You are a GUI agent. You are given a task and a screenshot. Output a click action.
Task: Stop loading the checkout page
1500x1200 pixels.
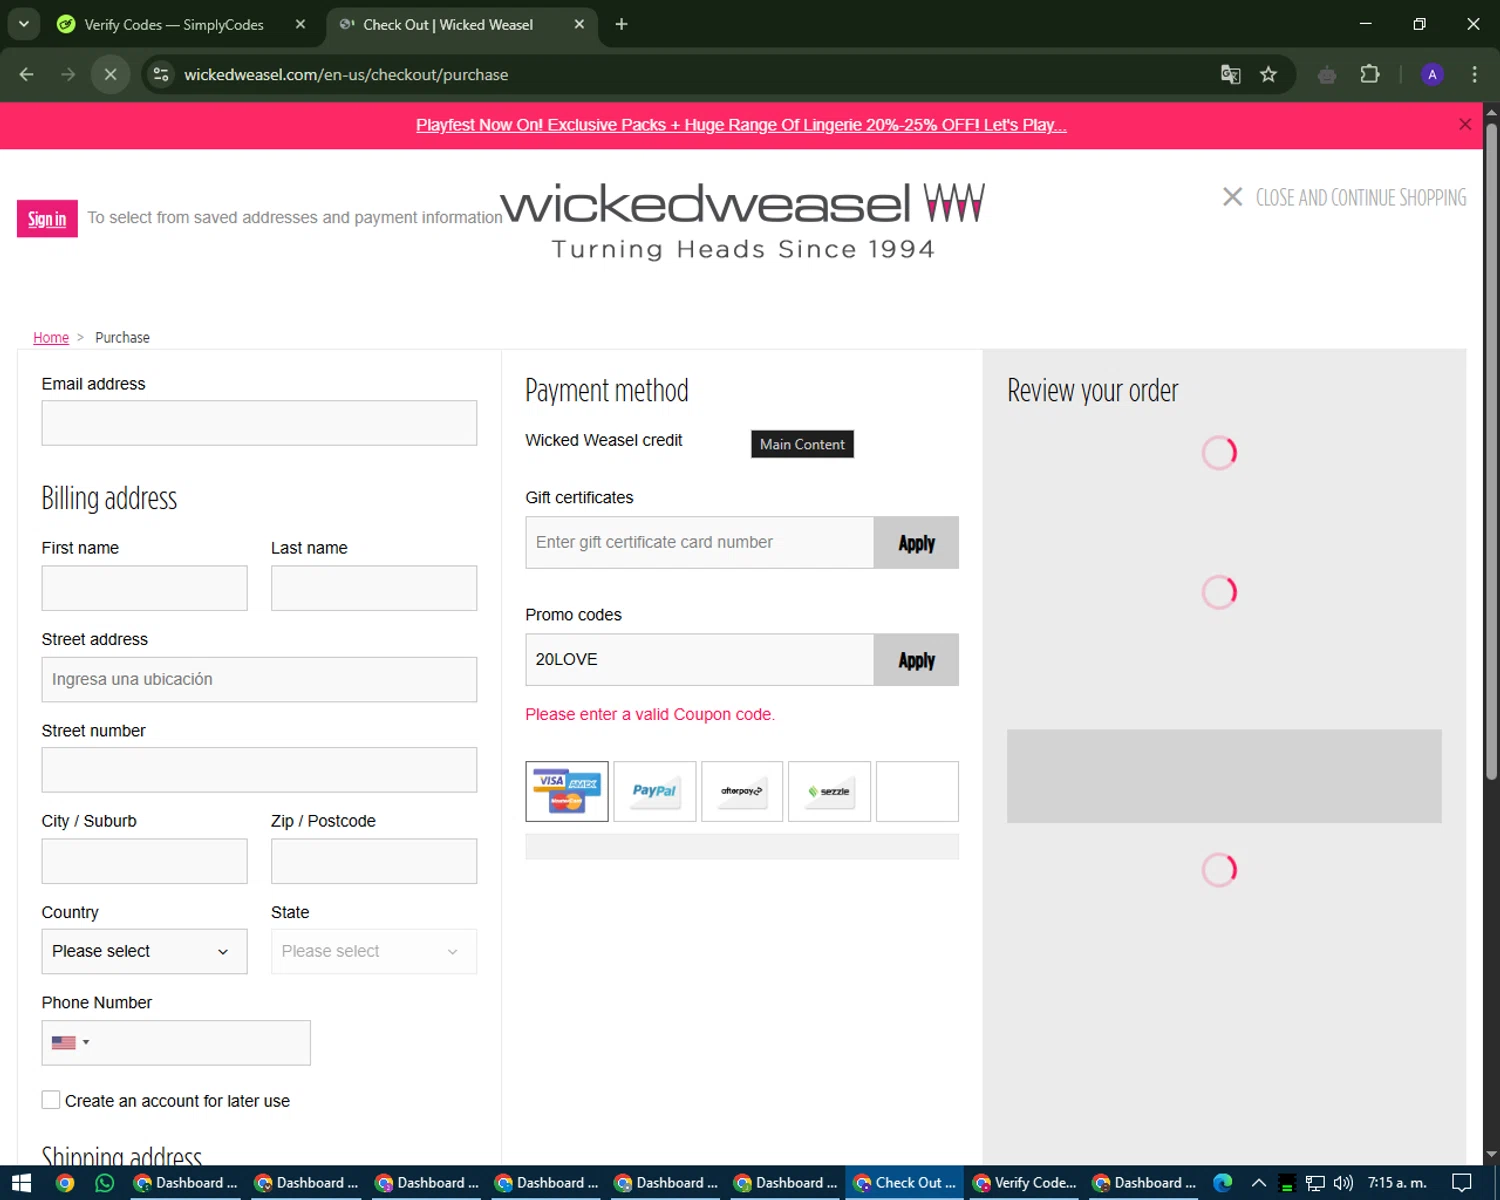[111, 74]
